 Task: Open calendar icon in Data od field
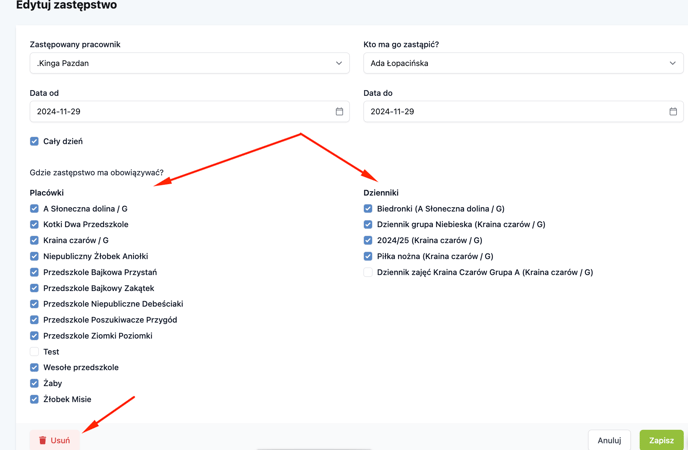pyautogui.click(x=339, y=111)
